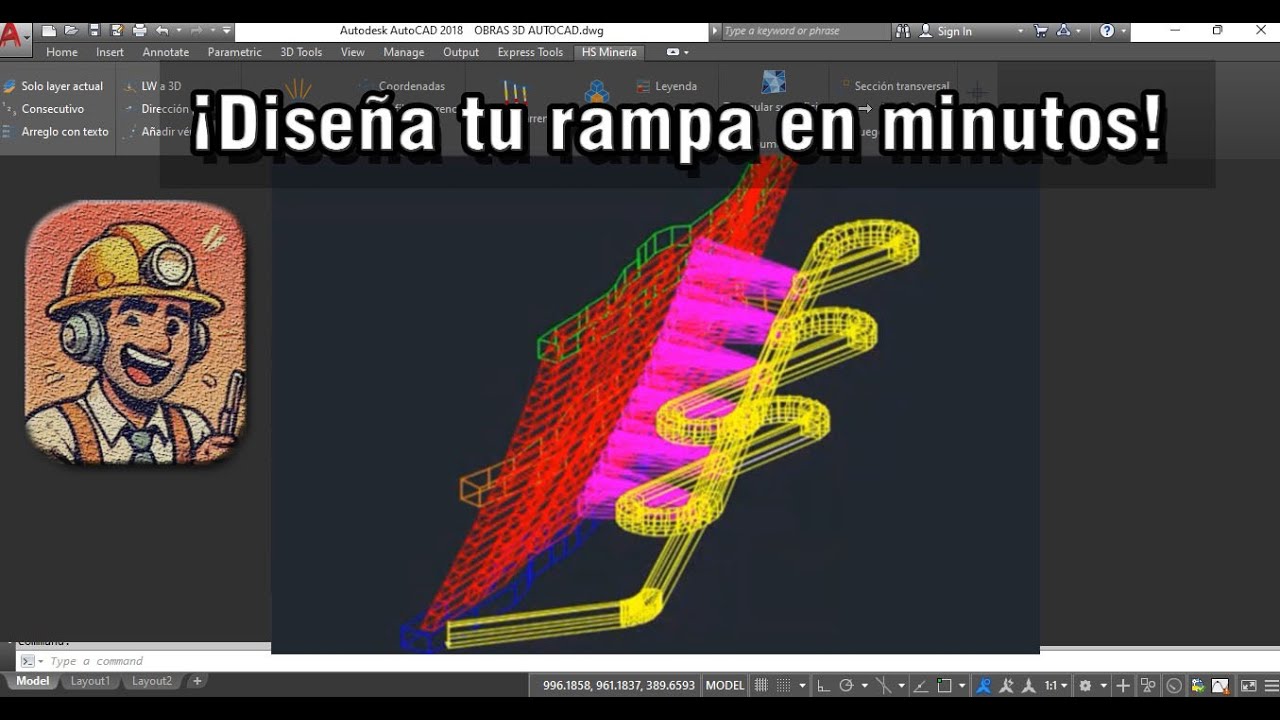Open the Sign In dropdown arrow
The width and height of the screenshot is (1280, 720).
(x=1020, y=31)
